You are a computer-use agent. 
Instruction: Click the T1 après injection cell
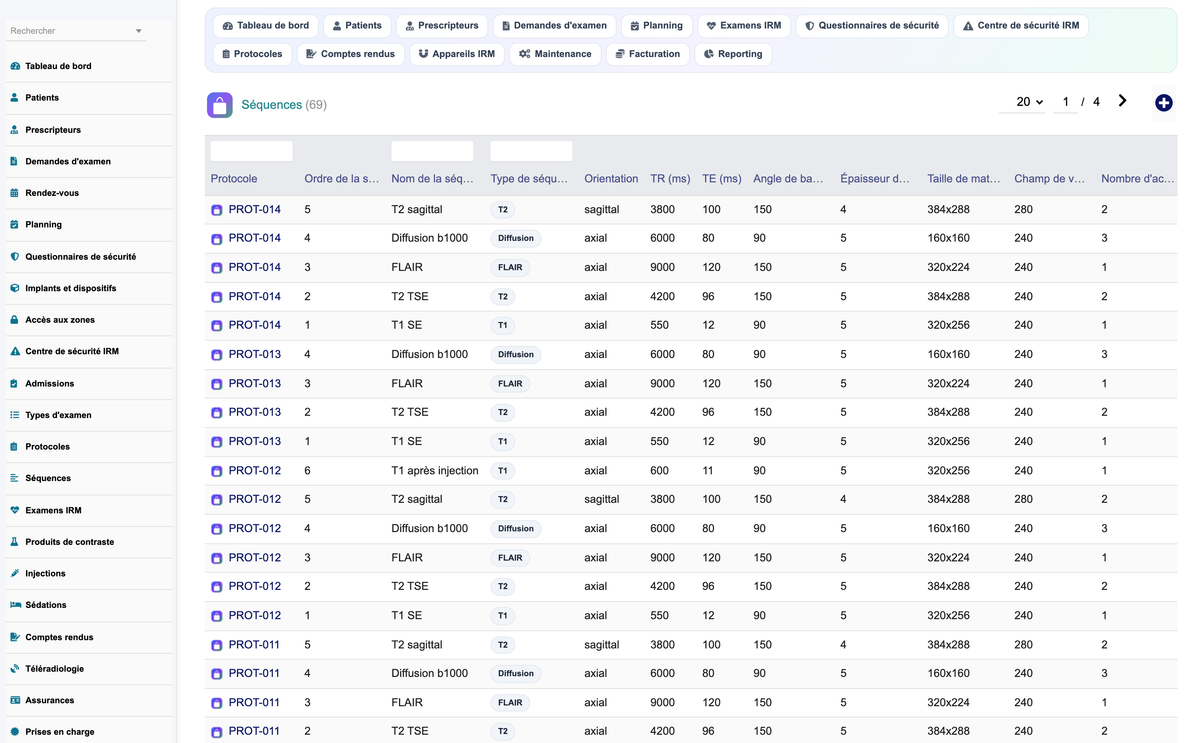435,471
